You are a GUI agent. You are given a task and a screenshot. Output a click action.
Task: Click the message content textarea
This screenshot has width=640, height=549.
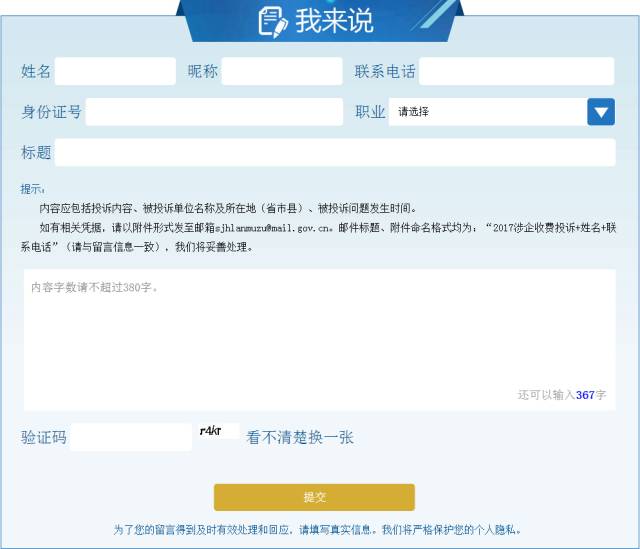pos(320,340)
